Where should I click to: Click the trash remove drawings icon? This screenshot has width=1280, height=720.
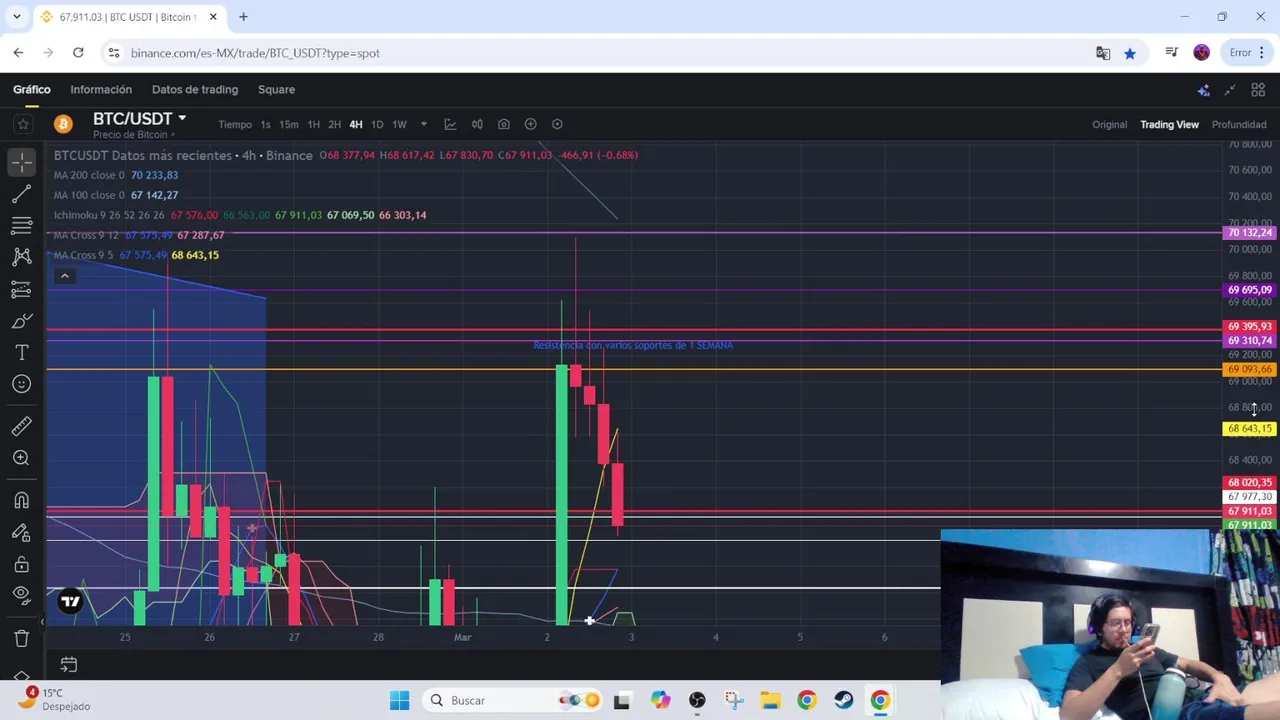(21, 638)
